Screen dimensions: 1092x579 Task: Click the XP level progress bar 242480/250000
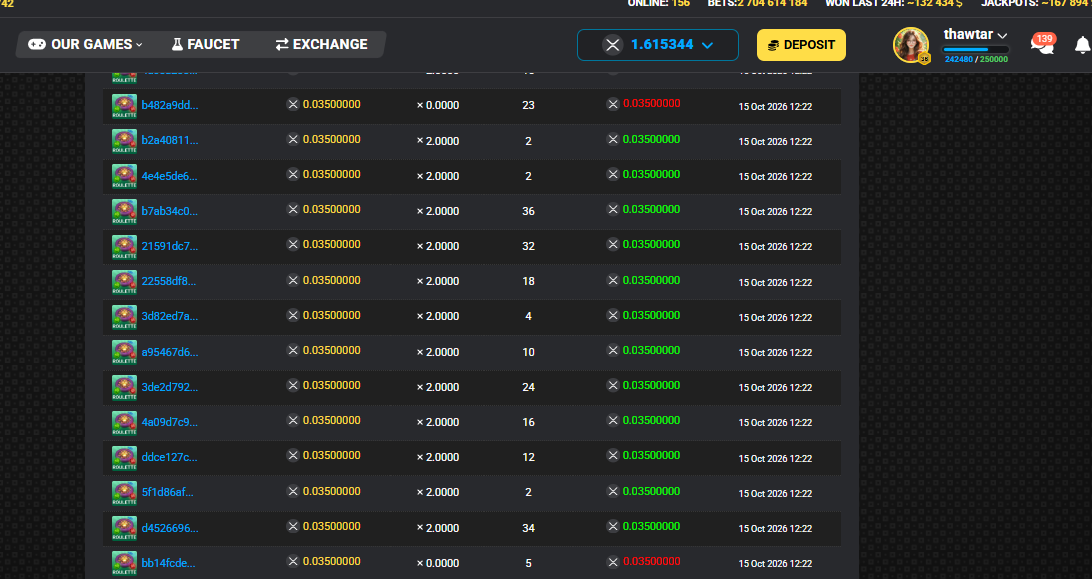coord(976,49)
